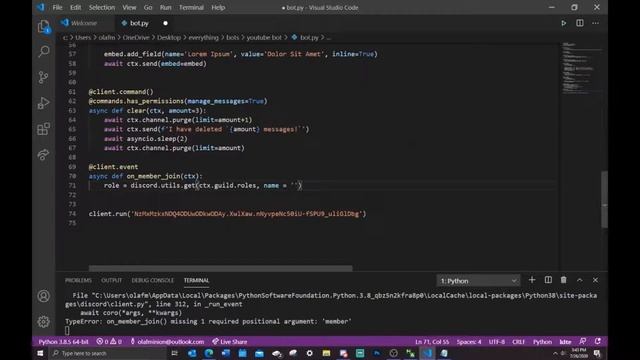Maximize the panel with up chevron
The height and width of the screenshot is (360, 640).
(580, 280)
